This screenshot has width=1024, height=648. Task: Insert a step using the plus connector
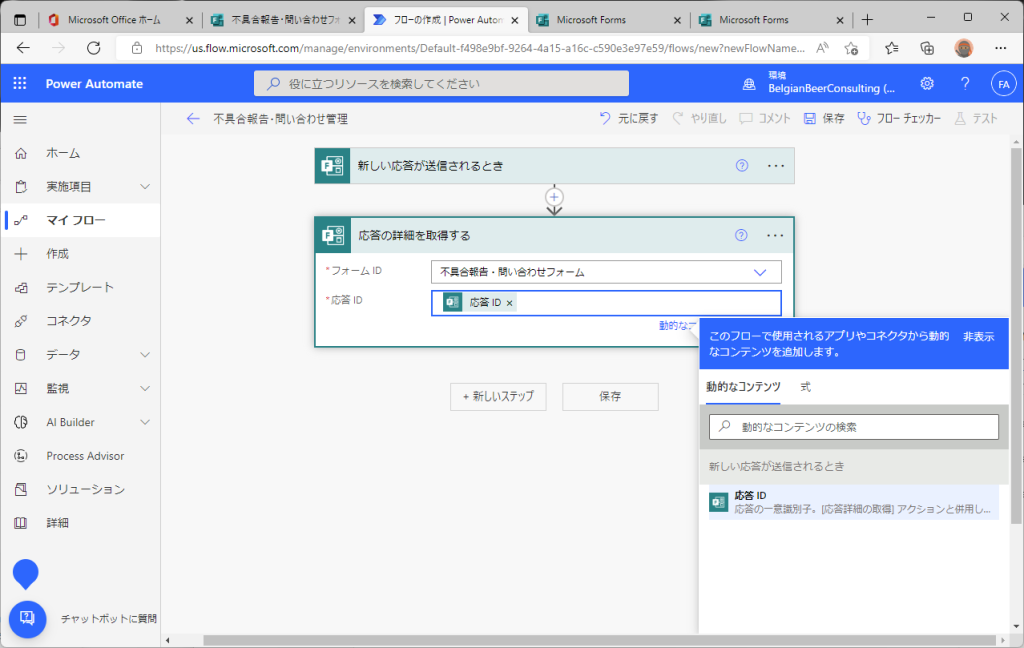(x=554, y=197)
